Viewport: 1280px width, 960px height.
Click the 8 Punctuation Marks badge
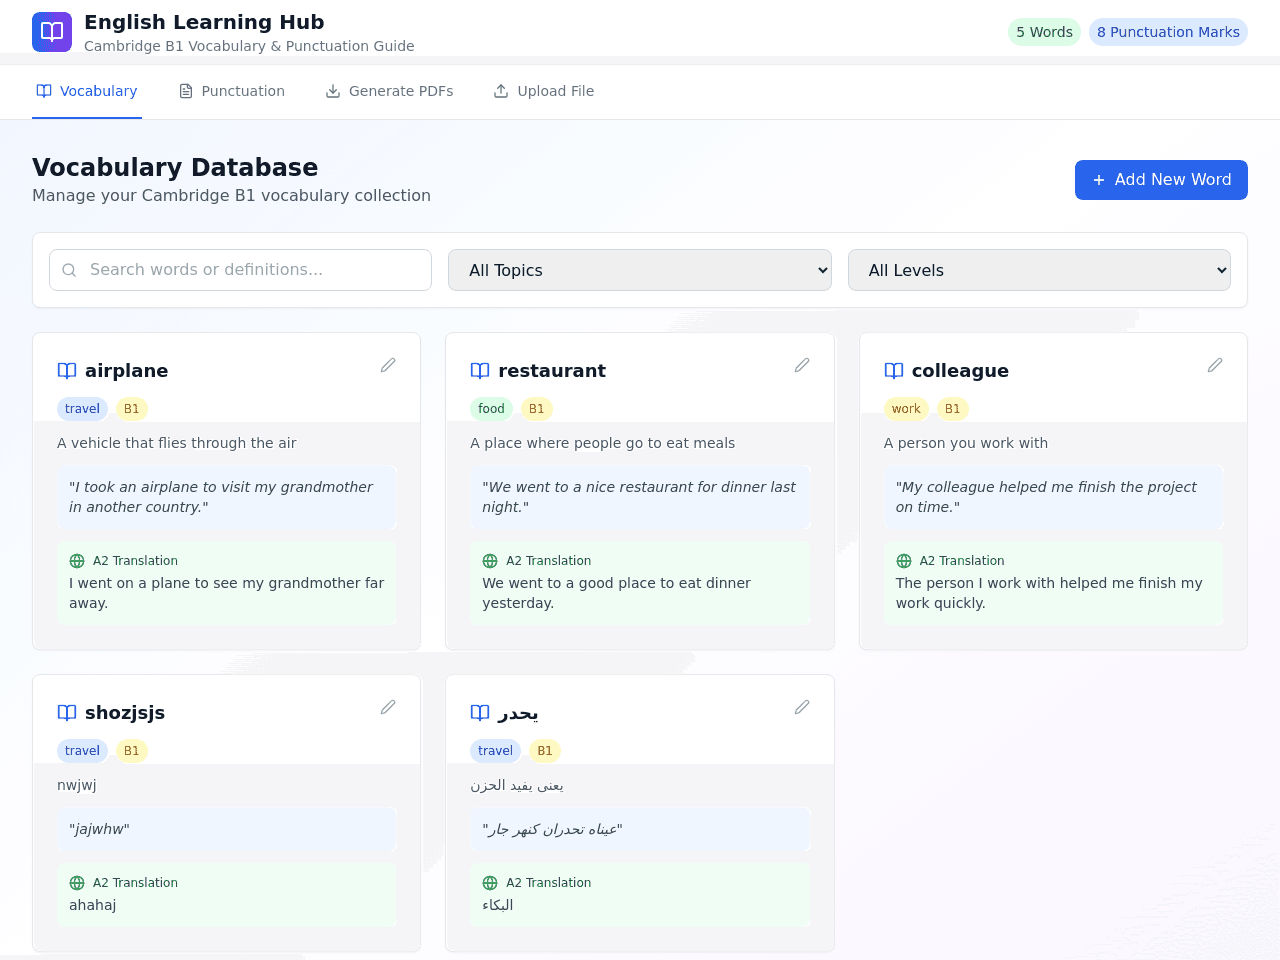click(1168, 32)
